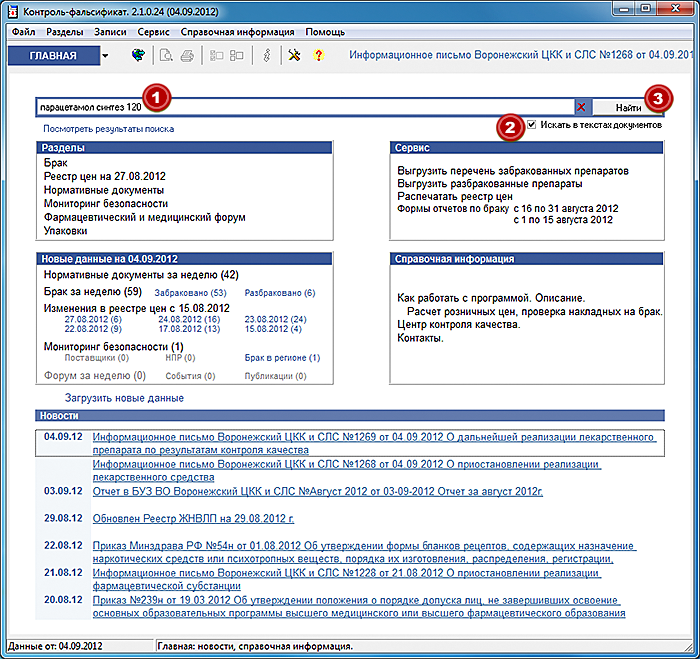Open 'Приказ №239н от 19.03.2012' news item
The image size is (700, 659).
[359, 606]
